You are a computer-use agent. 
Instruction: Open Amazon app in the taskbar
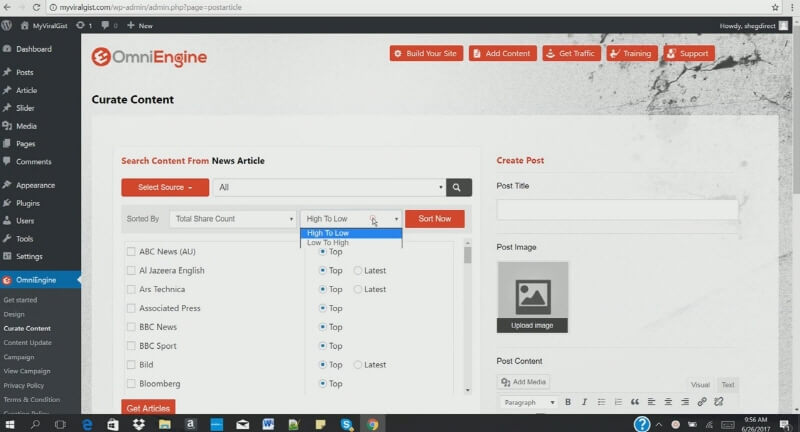(190, 424)
